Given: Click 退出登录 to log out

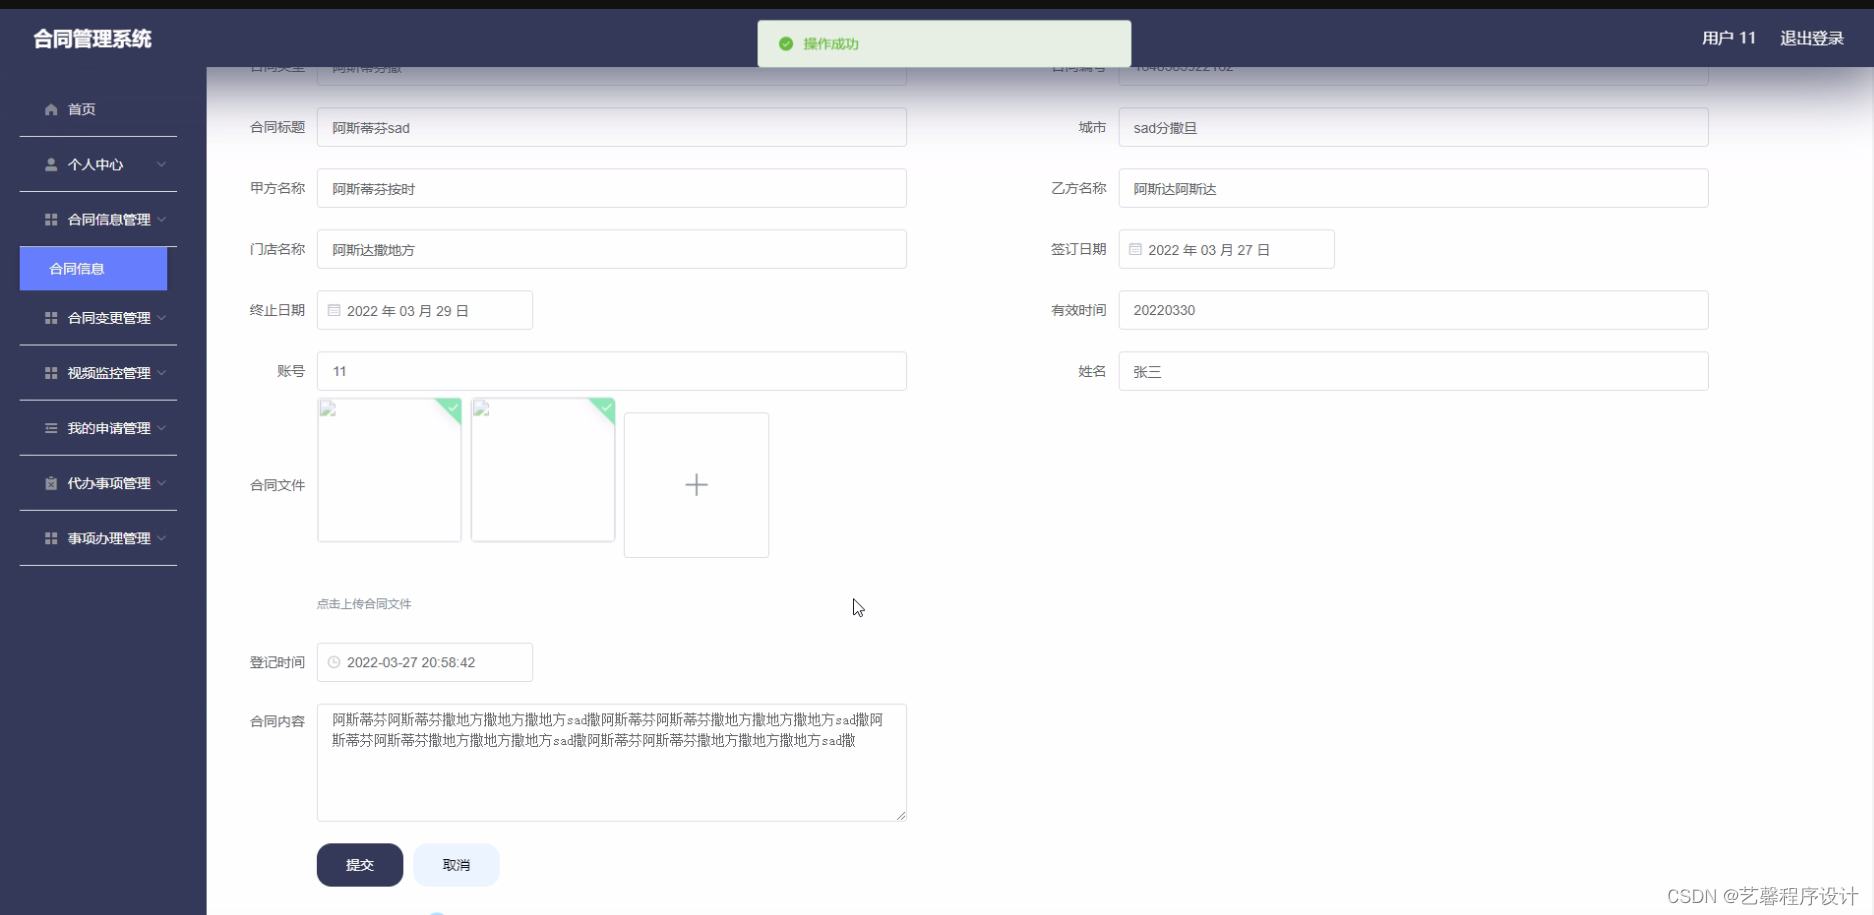Looking at the screenshot, I should point(1812,38).
